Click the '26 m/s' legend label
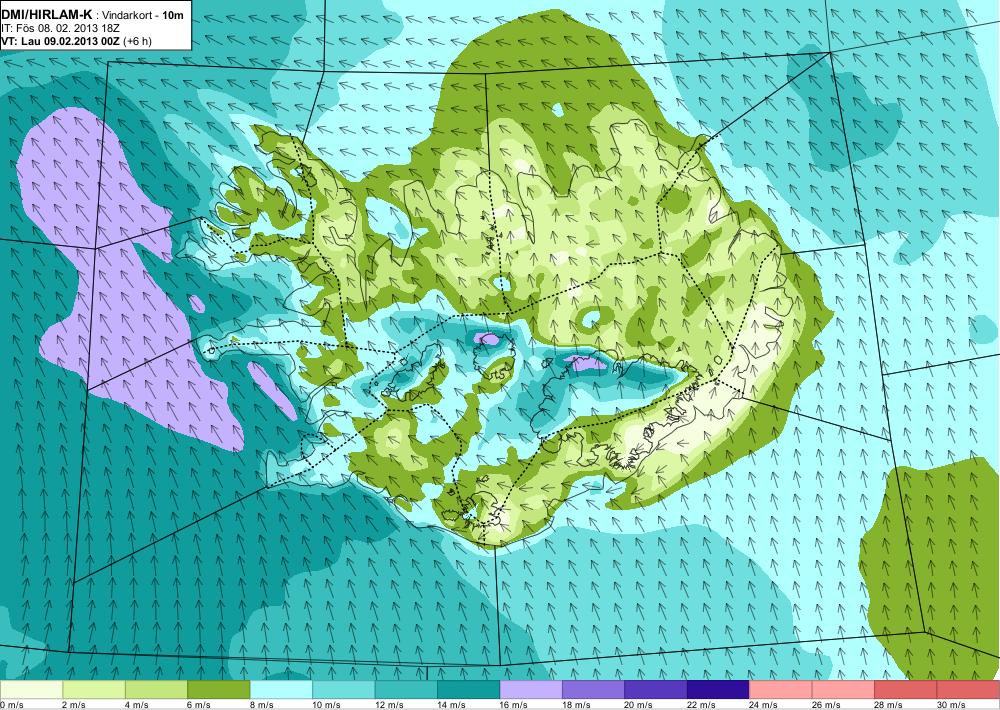The width and height of the screenshot is (1000, 710). point(827,705)
